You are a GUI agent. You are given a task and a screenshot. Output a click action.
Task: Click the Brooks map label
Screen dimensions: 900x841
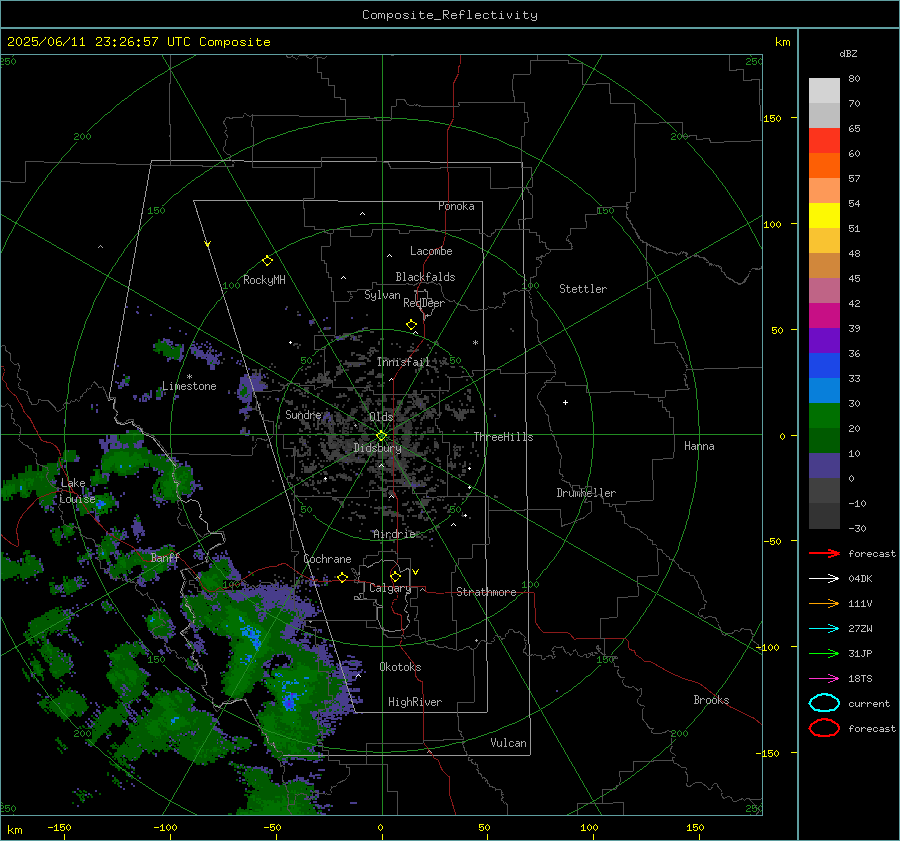pyautogui.click(x=711, y=700)
